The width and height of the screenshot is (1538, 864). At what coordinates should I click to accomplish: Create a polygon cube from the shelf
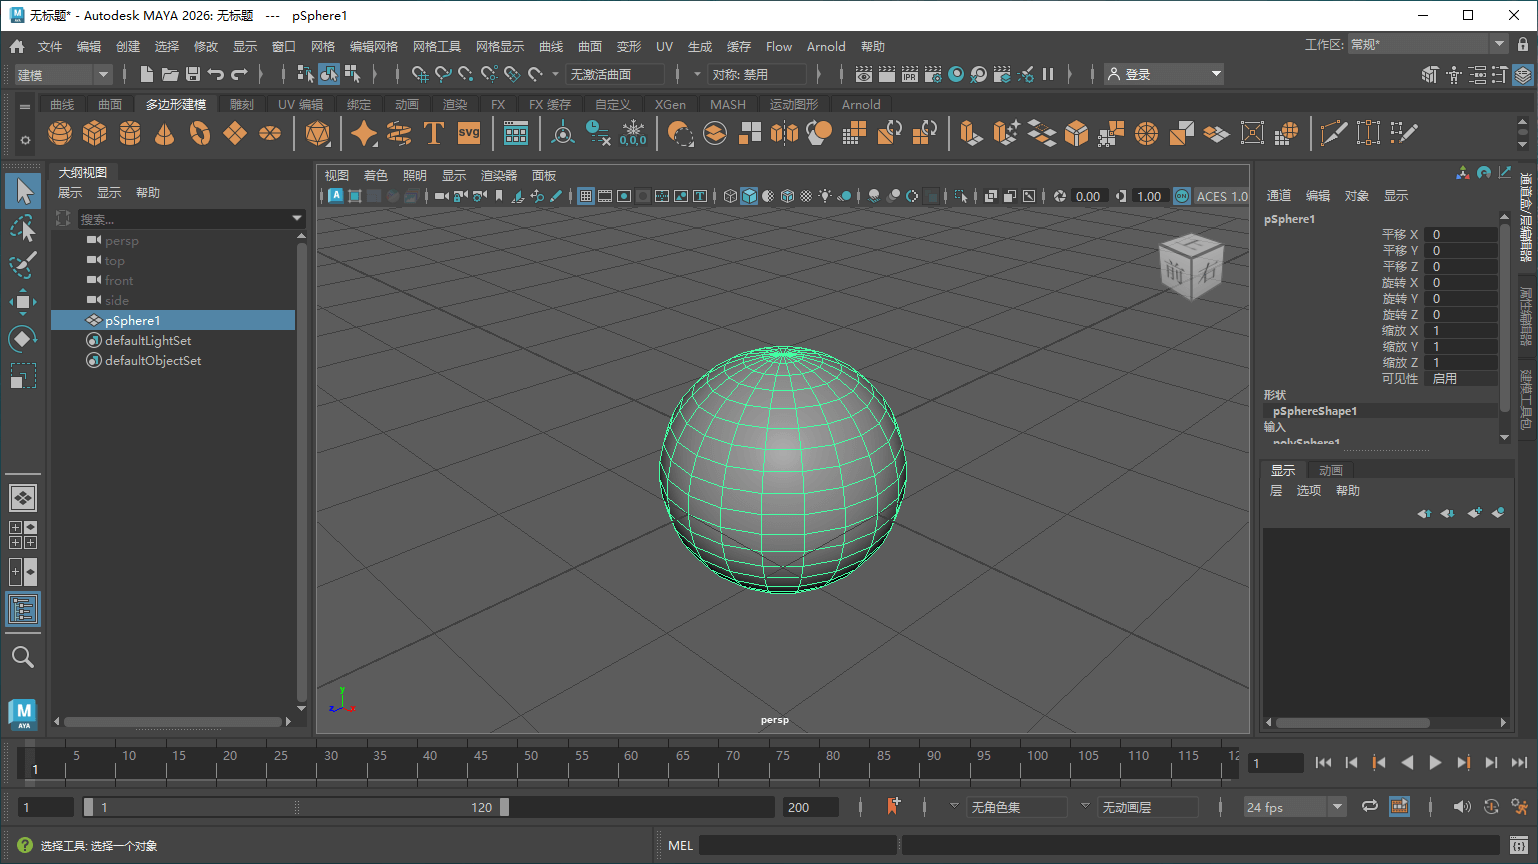(x=95, y=132)
